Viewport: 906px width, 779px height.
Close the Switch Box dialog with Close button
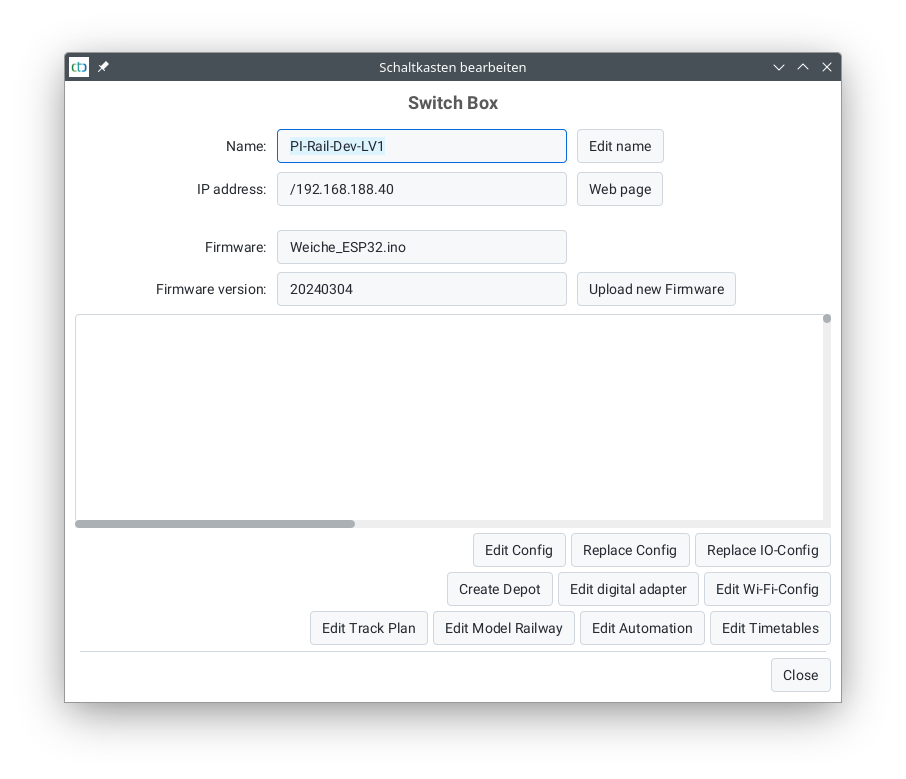800,675
